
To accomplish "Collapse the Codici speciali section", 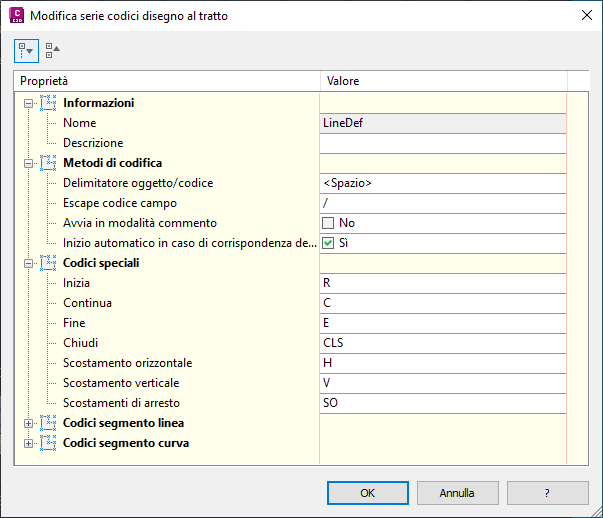I will (x=28, y=263).
